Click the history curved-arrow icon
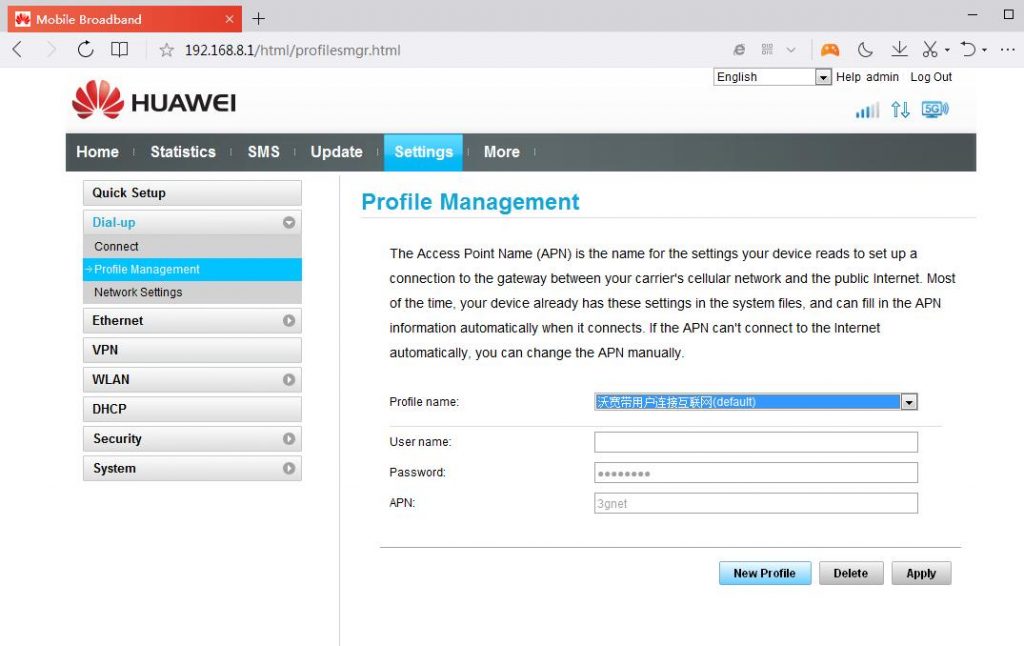The width and height of the screenshot is (1024, 646). click(x=968, y=48)
